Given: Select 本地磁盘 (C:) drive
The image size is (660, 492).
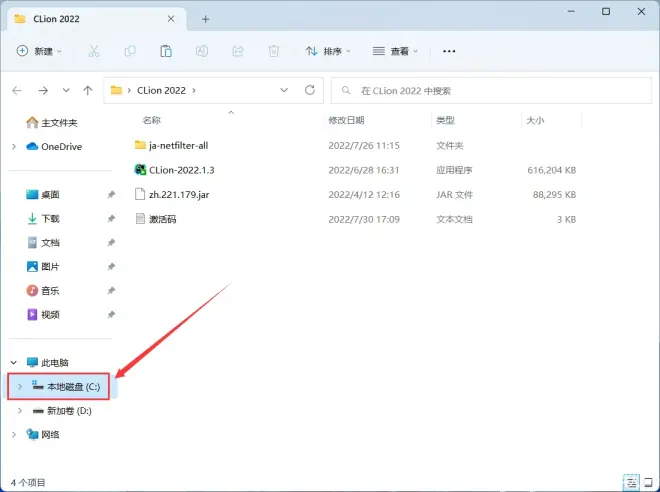Looking at the screenshot, I should 66,386.
